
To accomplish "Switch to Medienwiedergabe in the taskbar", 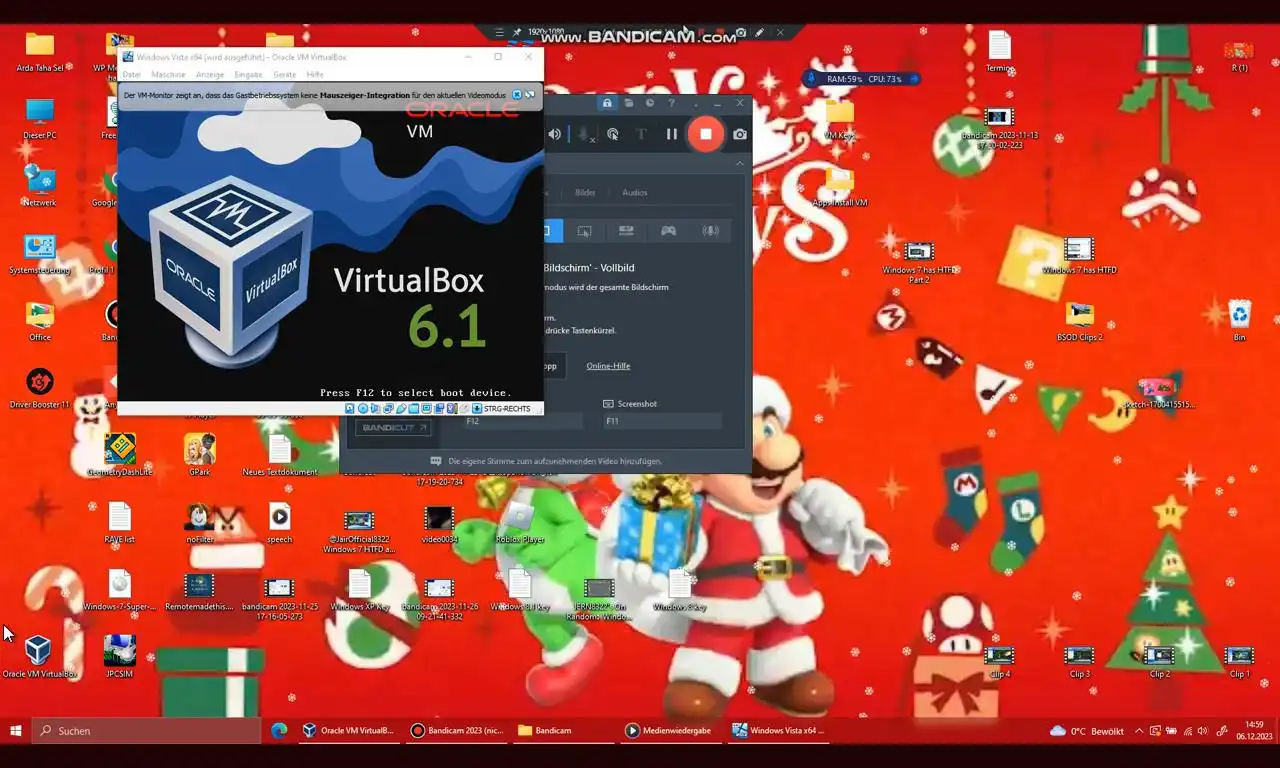I will (x=669, y=731).
